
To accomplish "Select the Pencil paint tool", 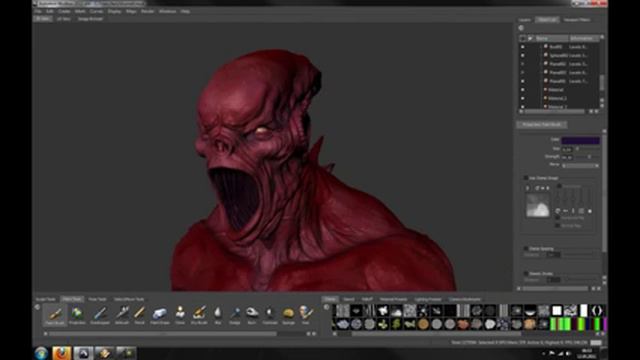I will tap(139, 315).
